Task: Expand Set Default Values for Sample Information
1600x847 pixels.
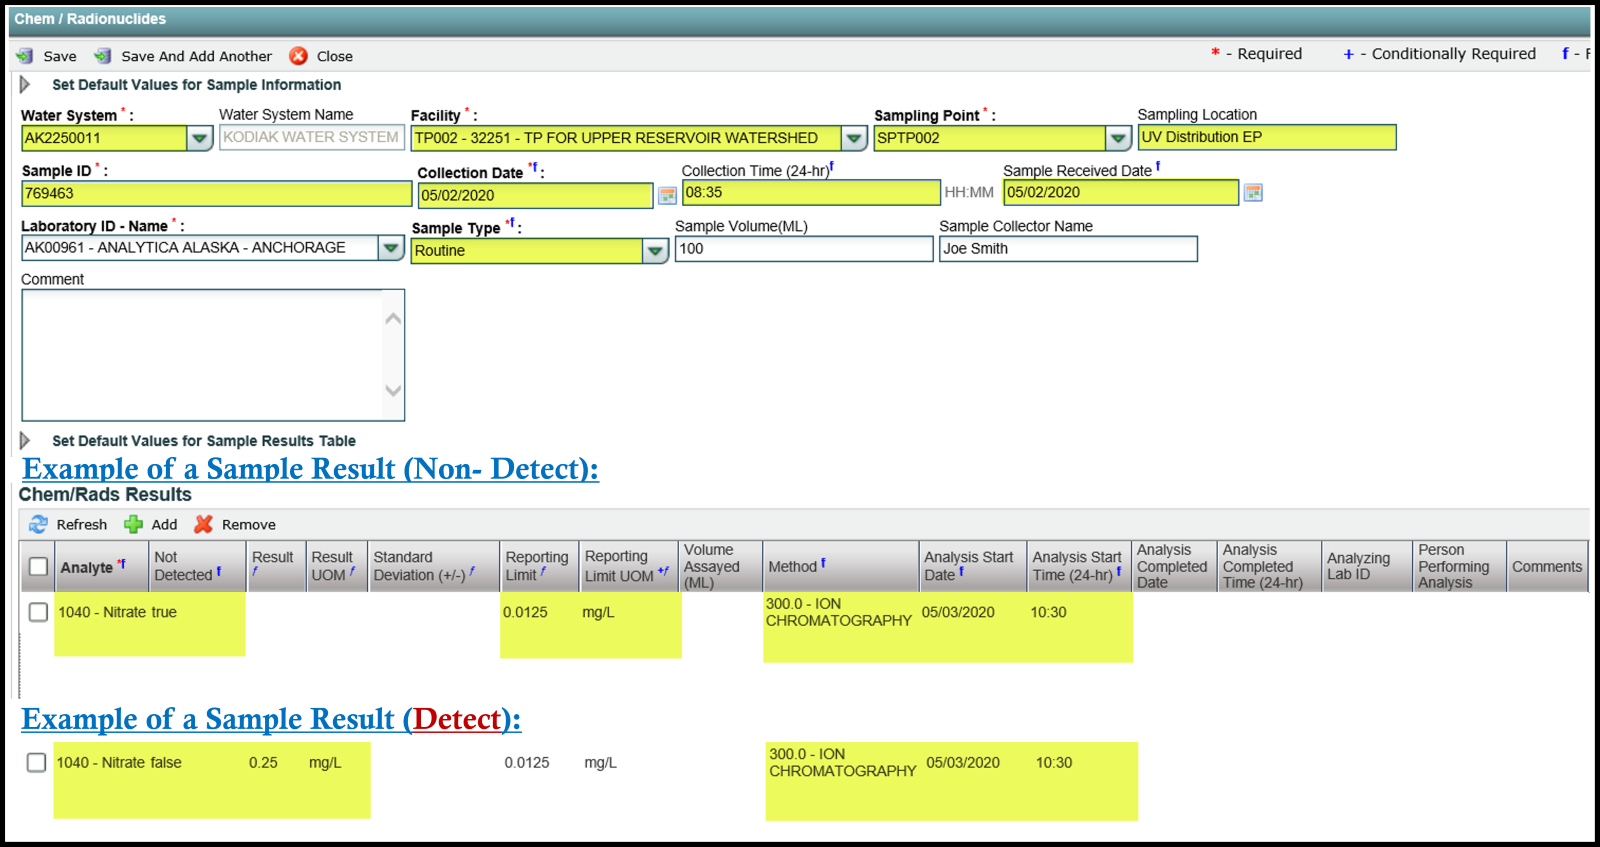Action: pos(26,85)
